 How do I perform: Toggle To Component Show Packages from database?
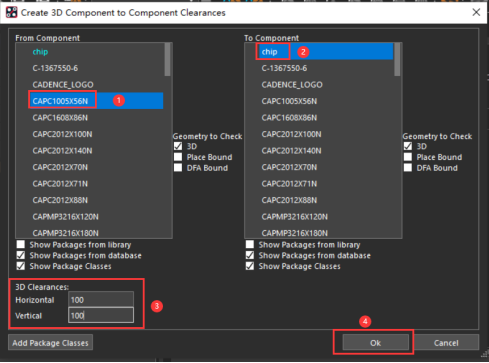[250, 255]
